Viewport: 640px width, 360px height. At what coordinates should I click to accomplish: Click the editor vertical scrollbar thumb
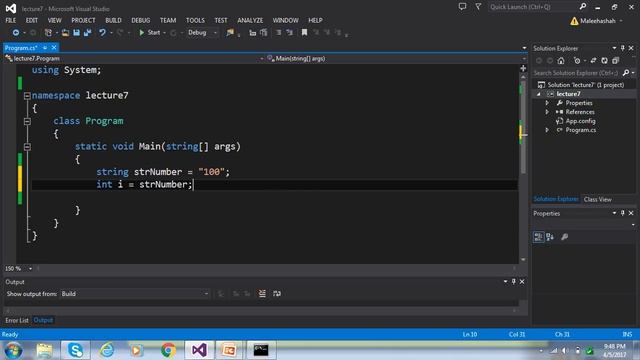(x=523, y=127)
